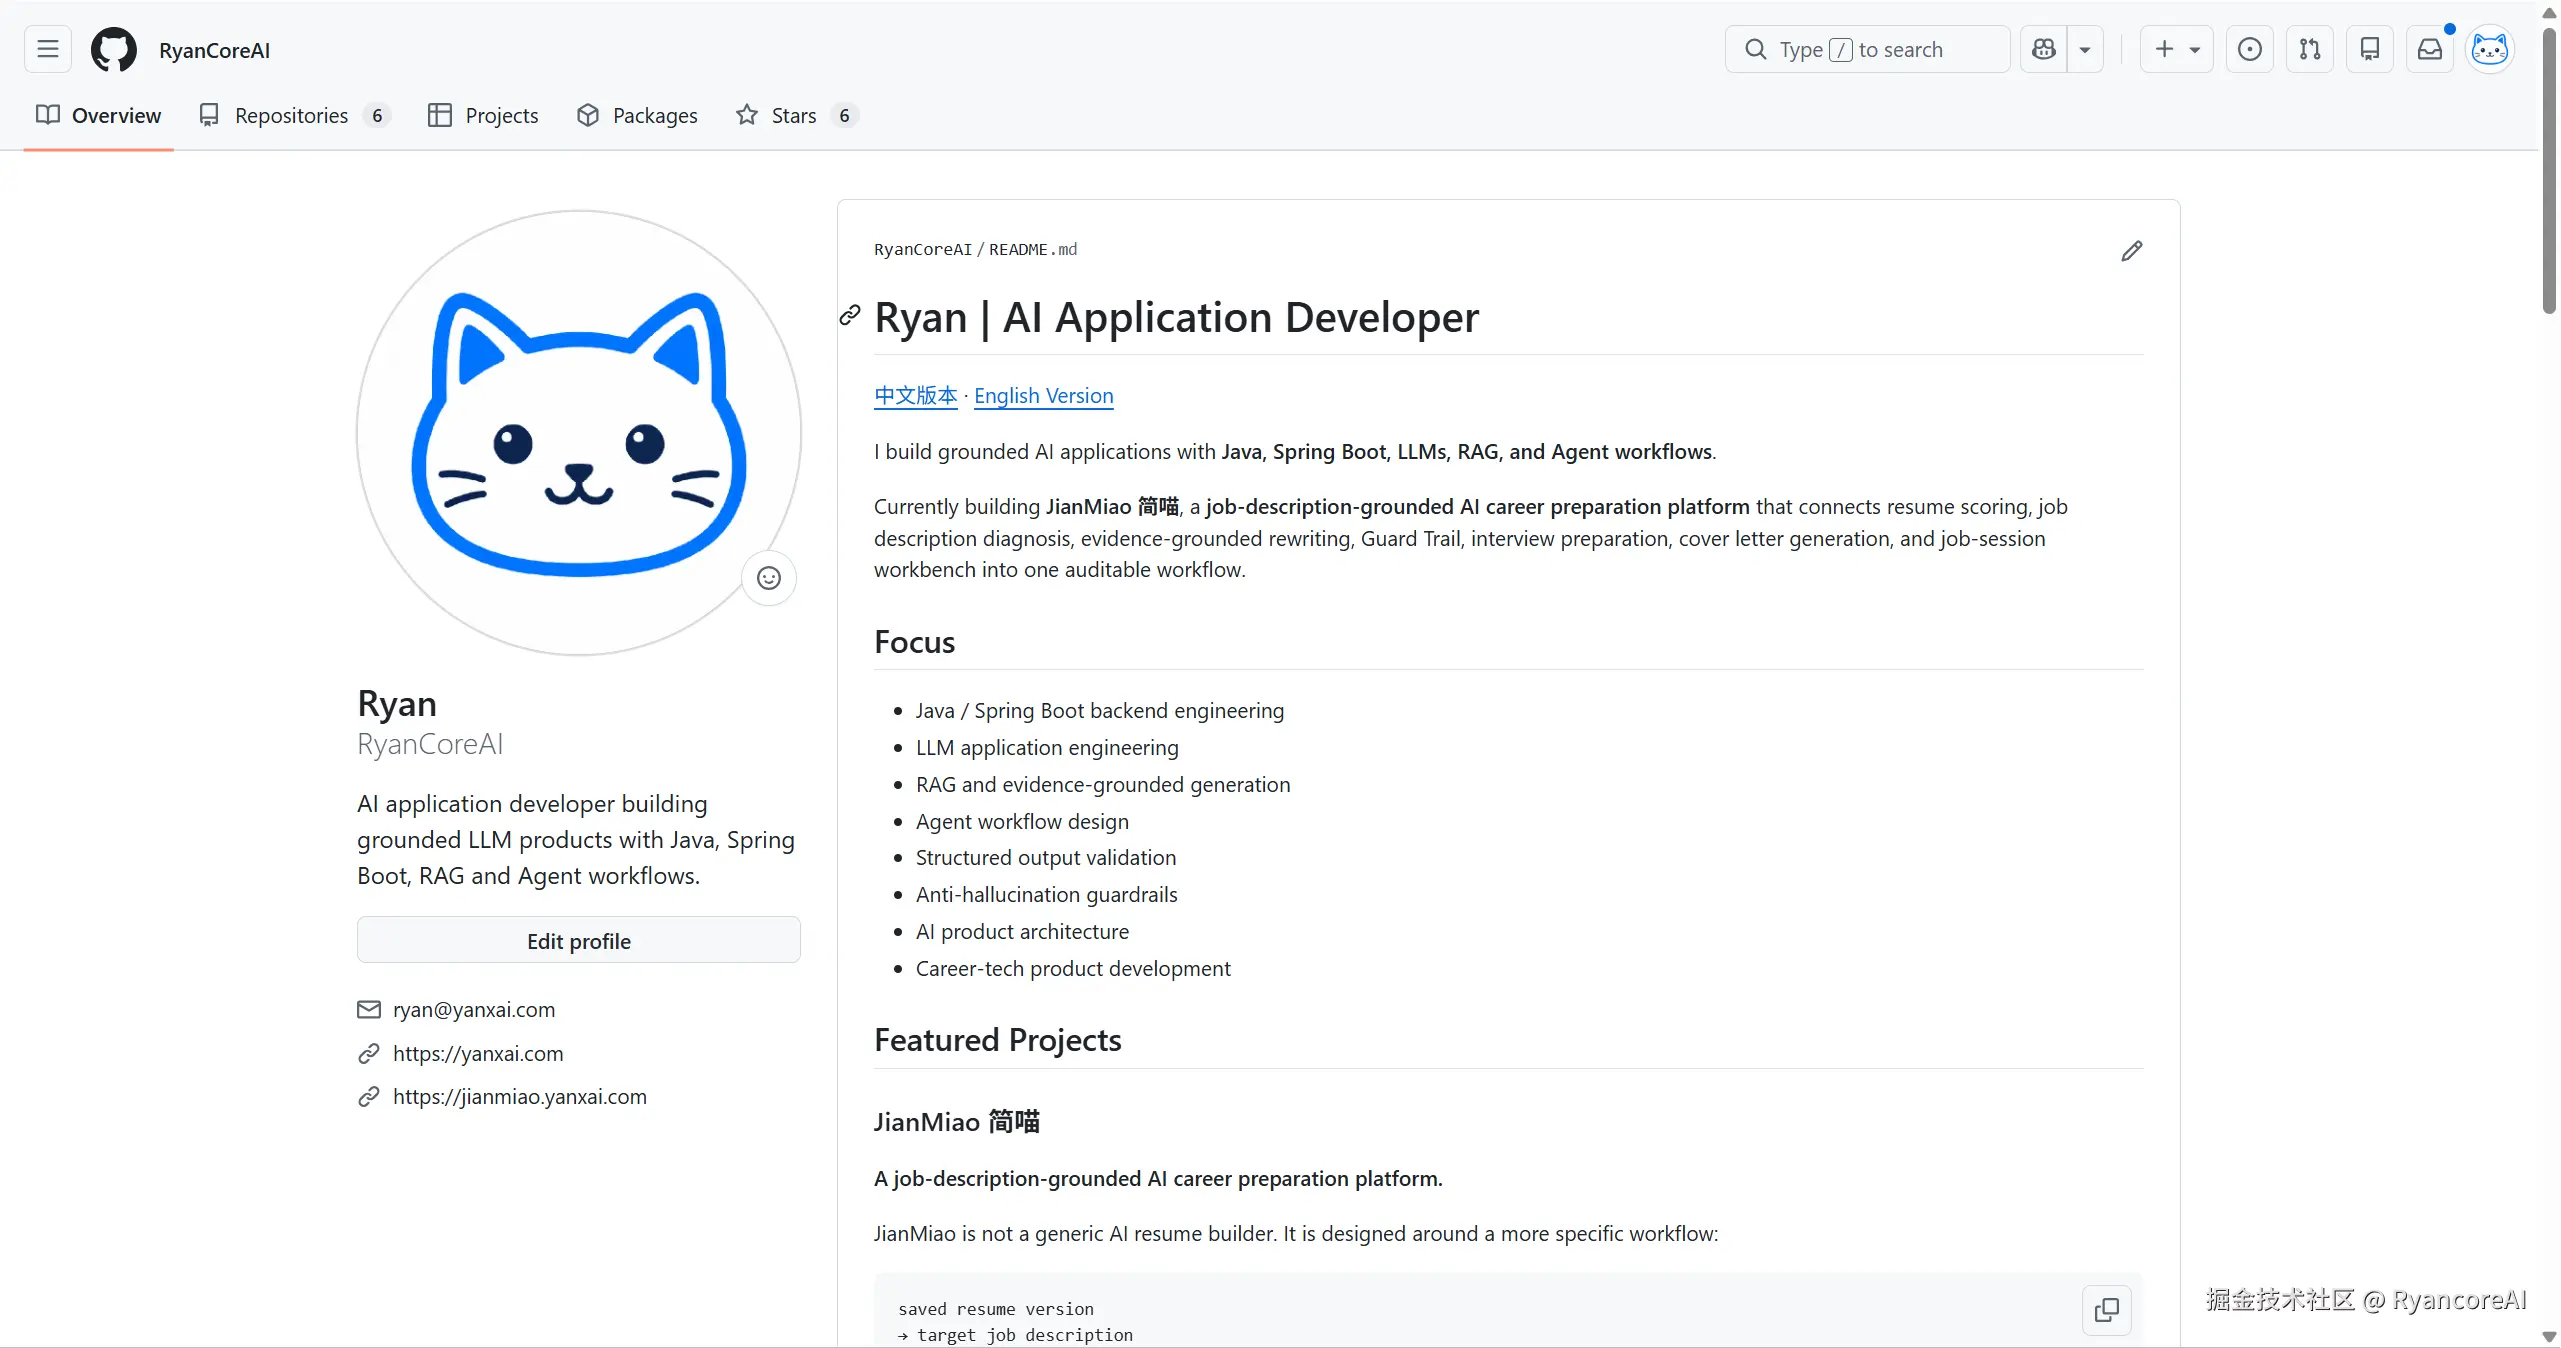
Task: Click 'Structured output validation' list item
Action: 1046,858
